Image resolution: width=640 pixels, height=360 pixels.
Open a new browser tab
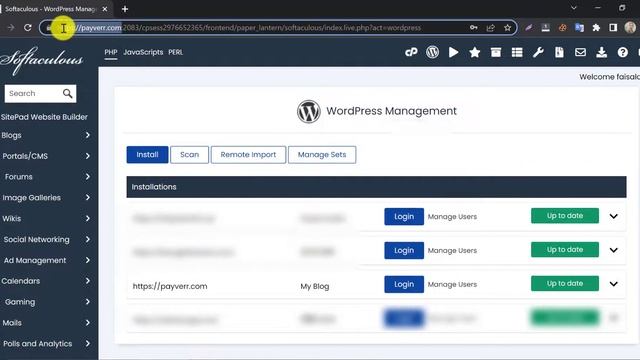click(125, 9)
